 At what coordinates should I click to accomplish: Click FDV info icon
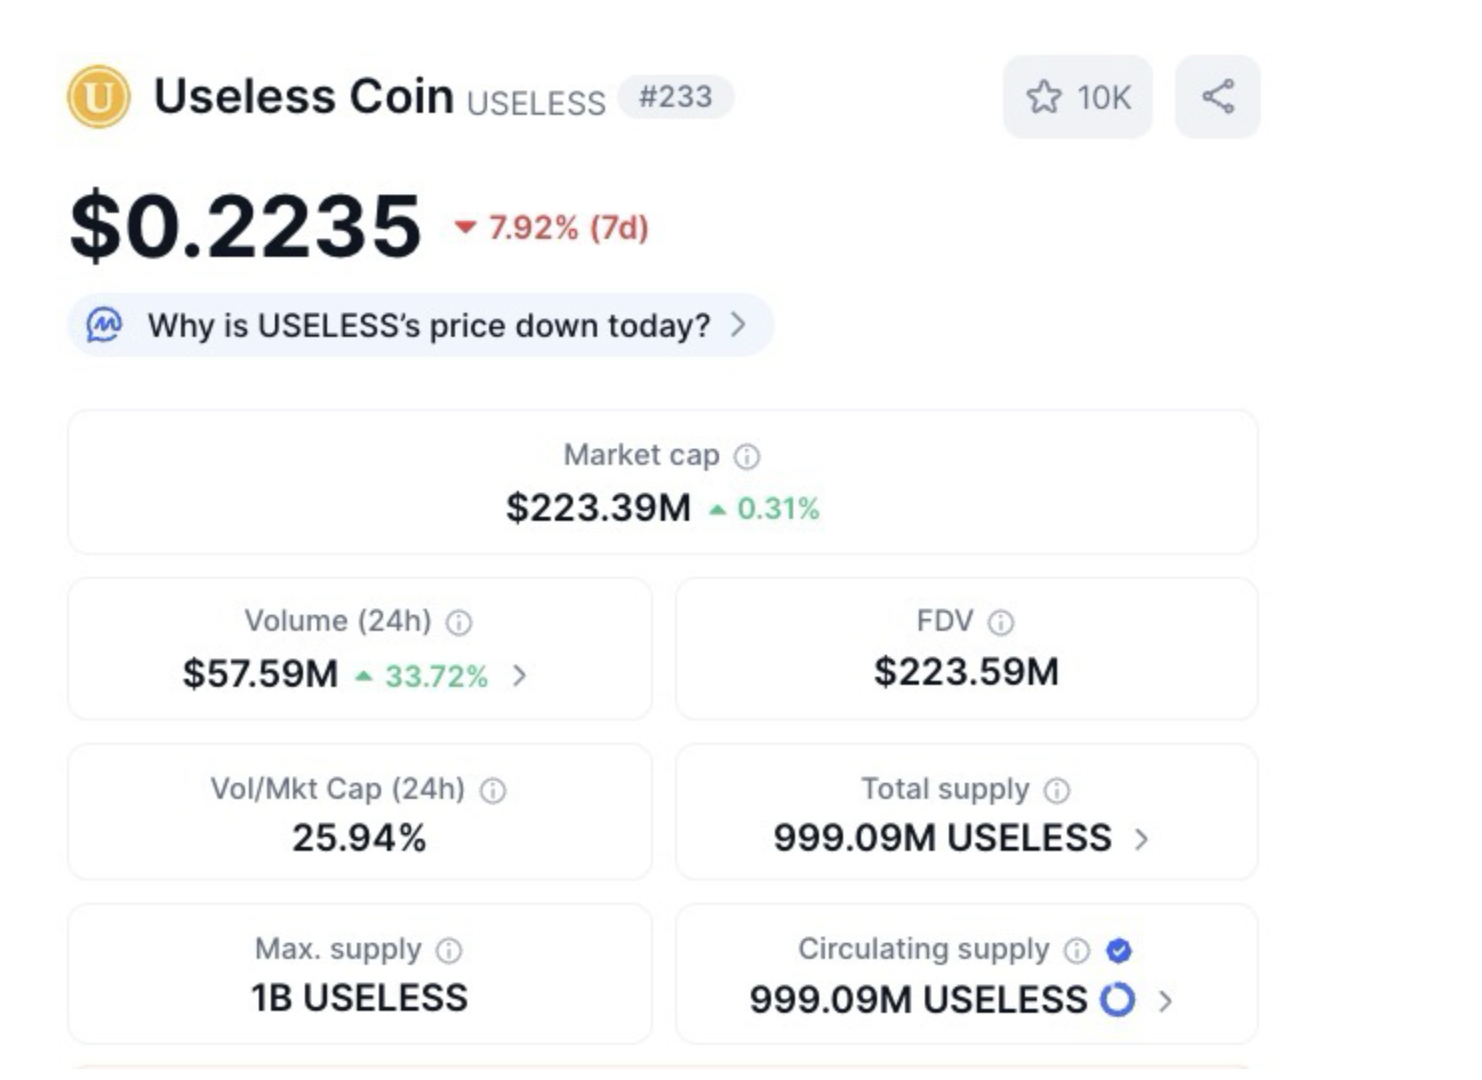click(x=1001, y=623)
